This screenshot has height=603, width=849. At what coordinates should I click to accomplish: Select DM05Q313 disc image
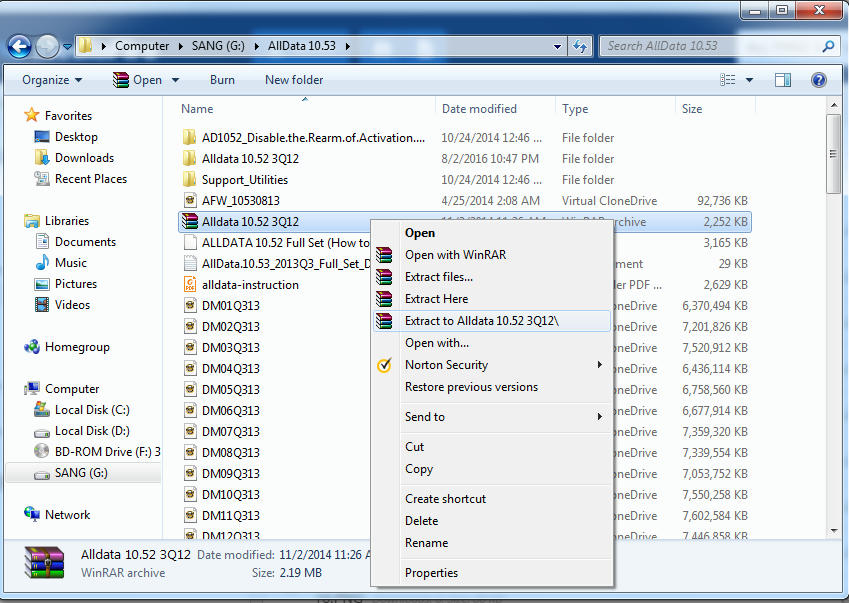pyautogui.click(x=222, y=390)
